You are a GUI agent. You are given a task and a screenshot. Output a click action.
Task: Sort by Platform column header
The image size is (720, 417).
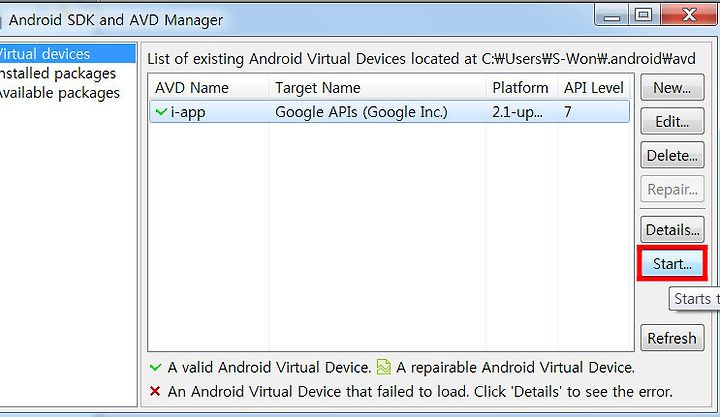522,88
